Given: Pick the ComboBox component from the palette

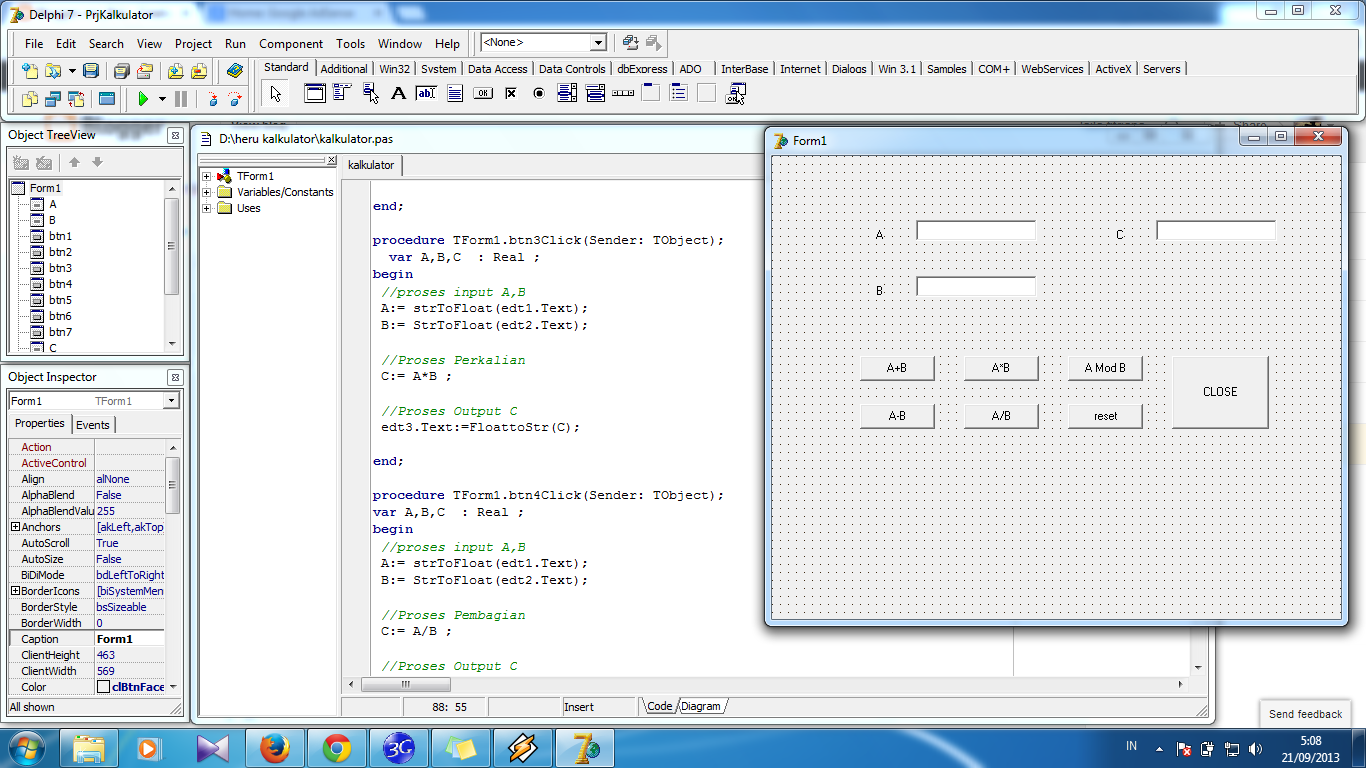Looking at the screenshot, I should click(595, 94).
